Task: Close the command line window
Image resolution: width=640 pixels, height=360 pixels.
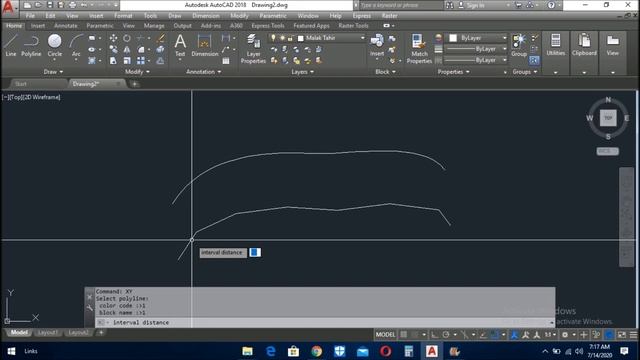Action: [x=90, y=297]
